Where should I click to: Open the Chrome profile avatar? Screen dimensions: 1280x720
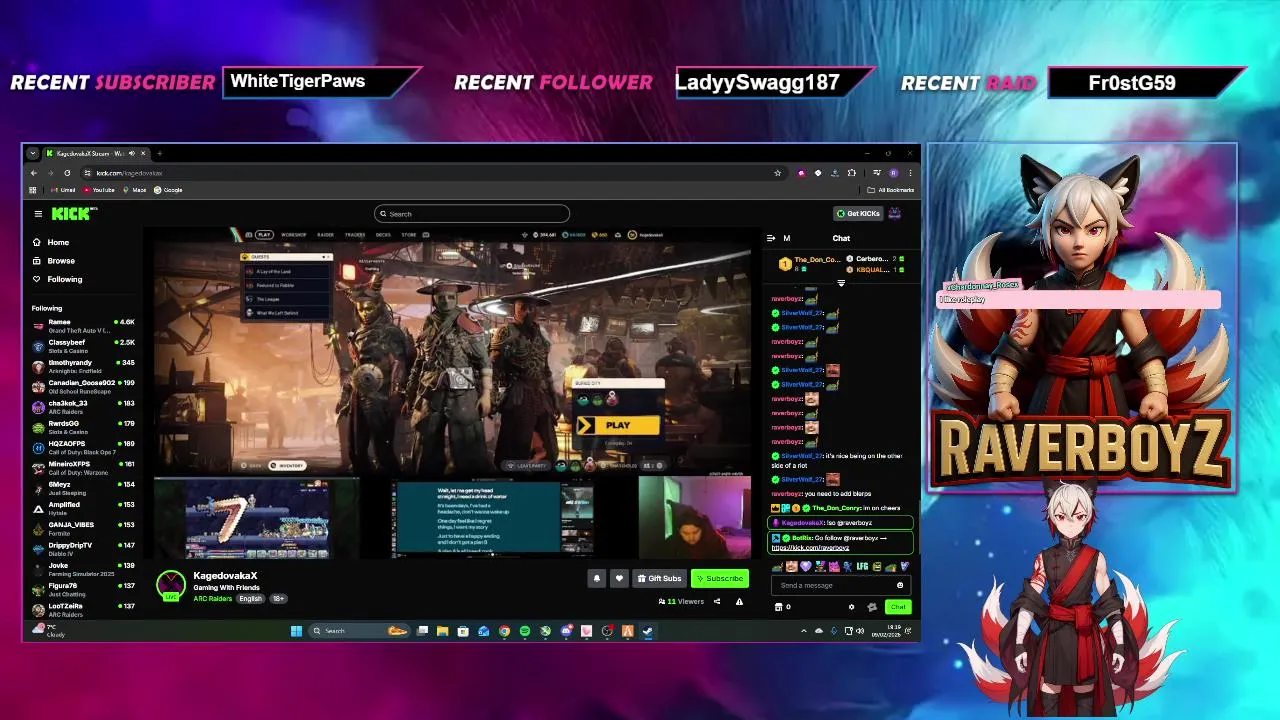pyautogui.click(x=893, y=173)
